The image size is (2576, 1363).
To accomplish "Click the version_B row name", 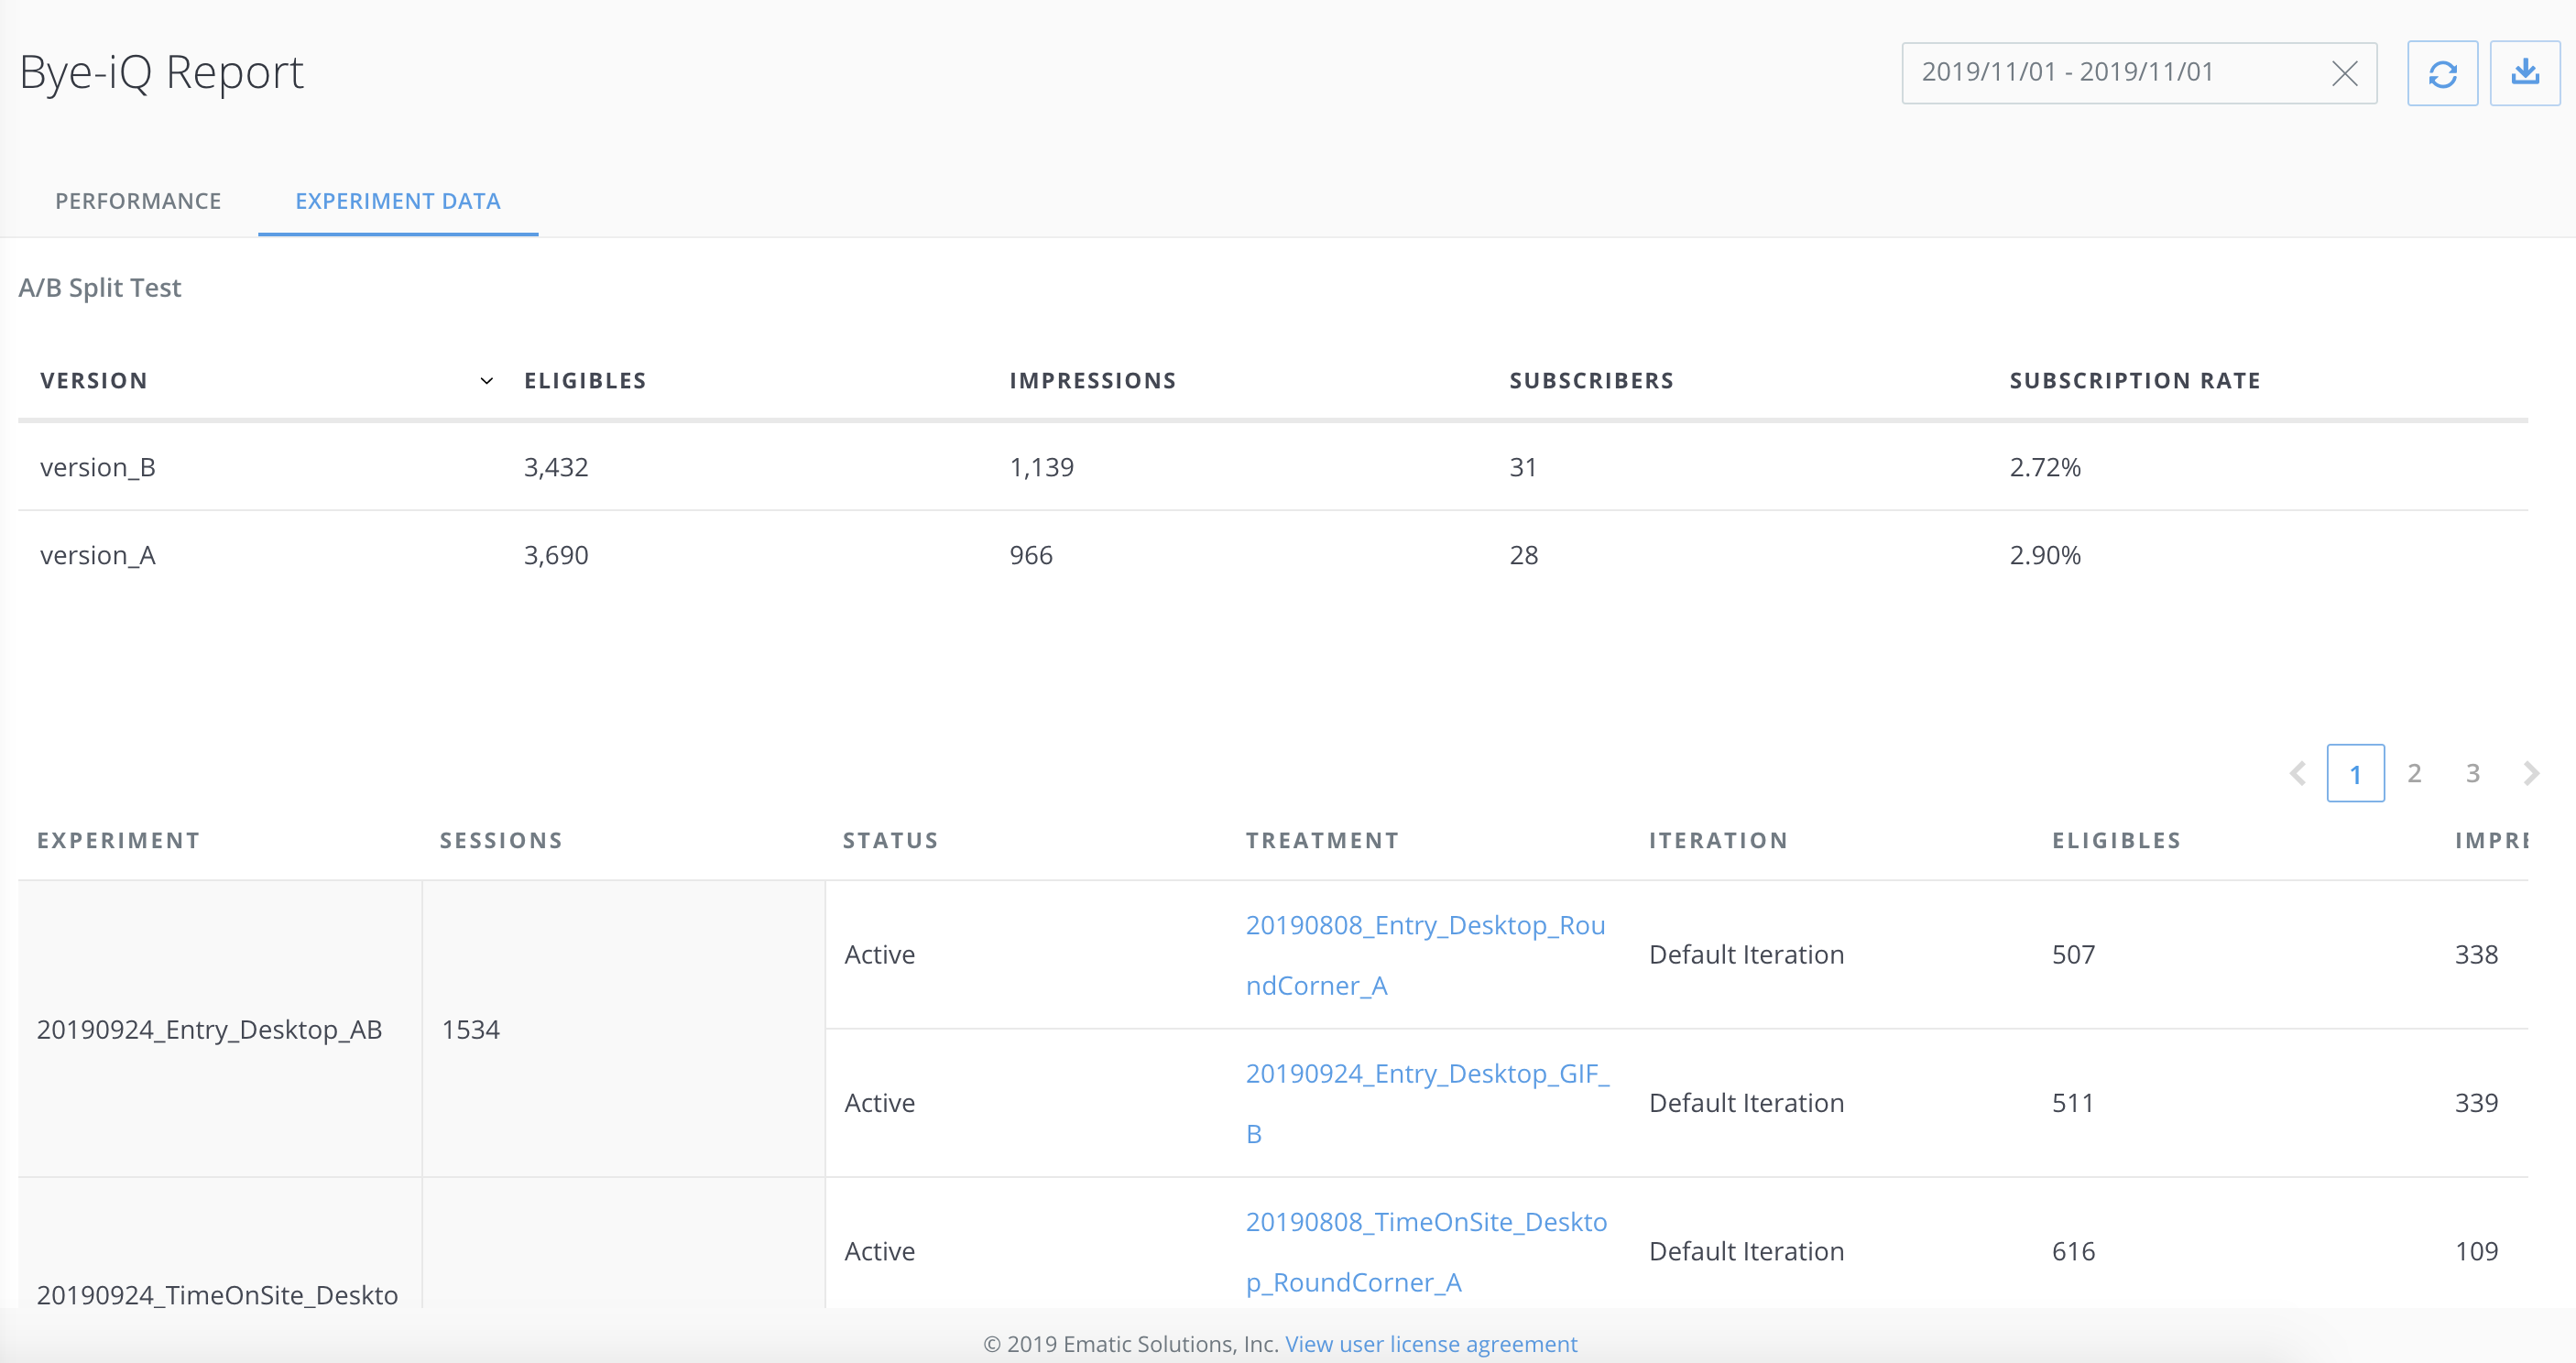I will 98,467.
